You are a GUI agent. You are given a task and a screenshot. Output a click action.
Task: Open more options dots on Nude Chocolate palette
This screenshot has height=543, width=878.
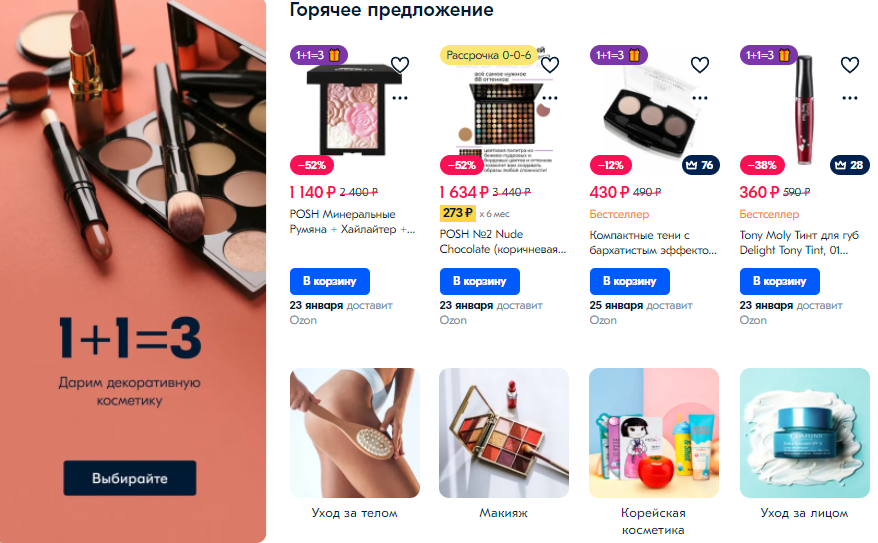pyautogui.click(x=550, y=98)
